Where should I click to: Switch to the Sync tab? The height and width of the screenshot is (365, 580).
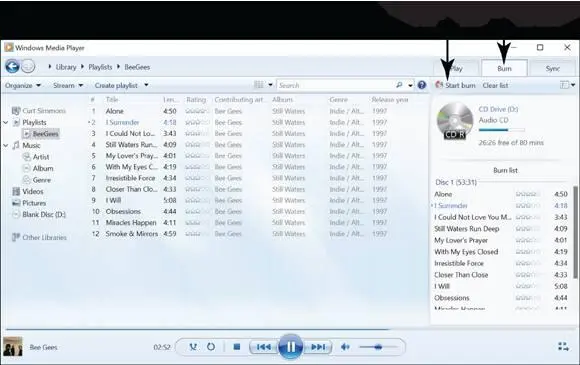(553, 68)
